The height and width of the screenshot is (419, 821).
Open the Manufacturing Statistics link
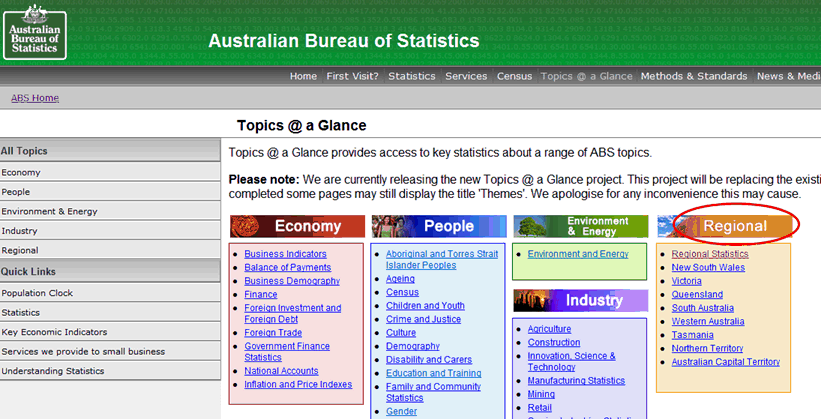point(576,381)
